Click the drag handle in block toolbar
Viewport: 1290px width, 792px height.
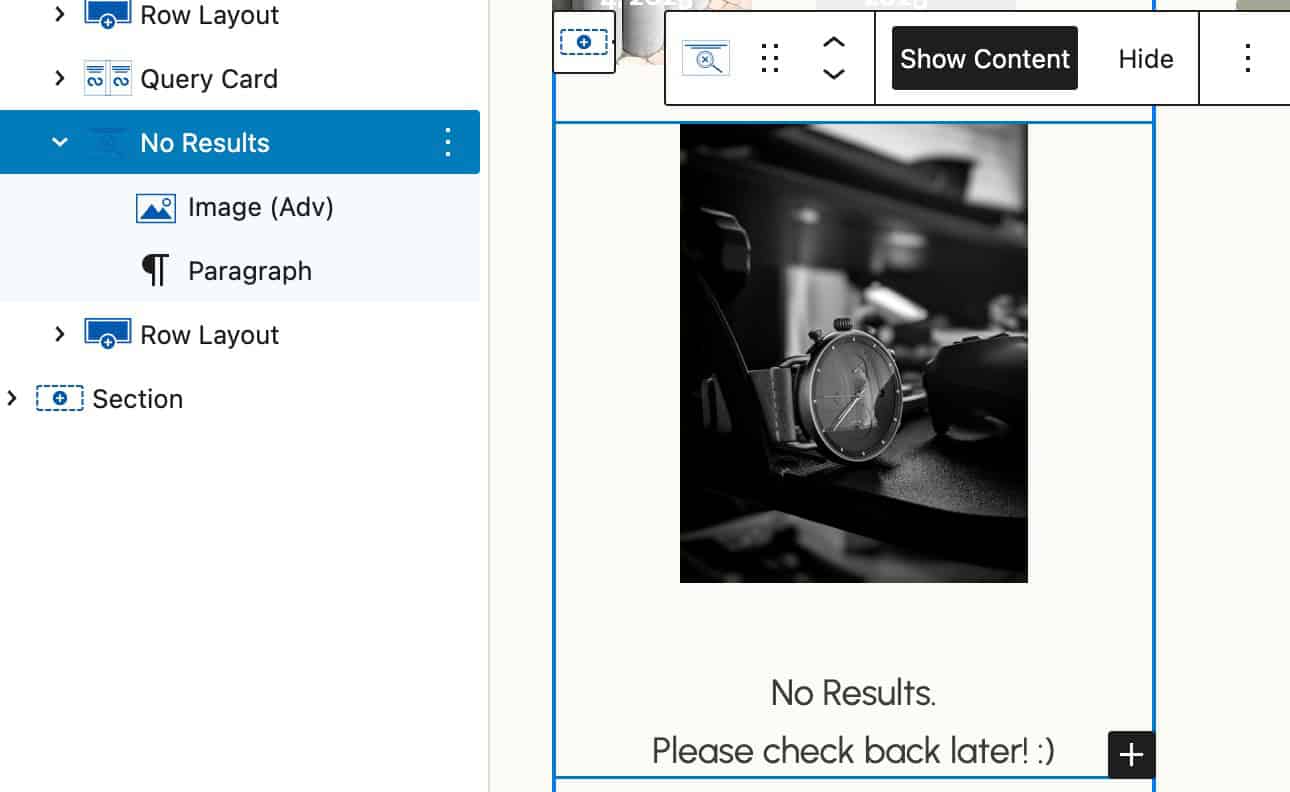pos(769,59)
